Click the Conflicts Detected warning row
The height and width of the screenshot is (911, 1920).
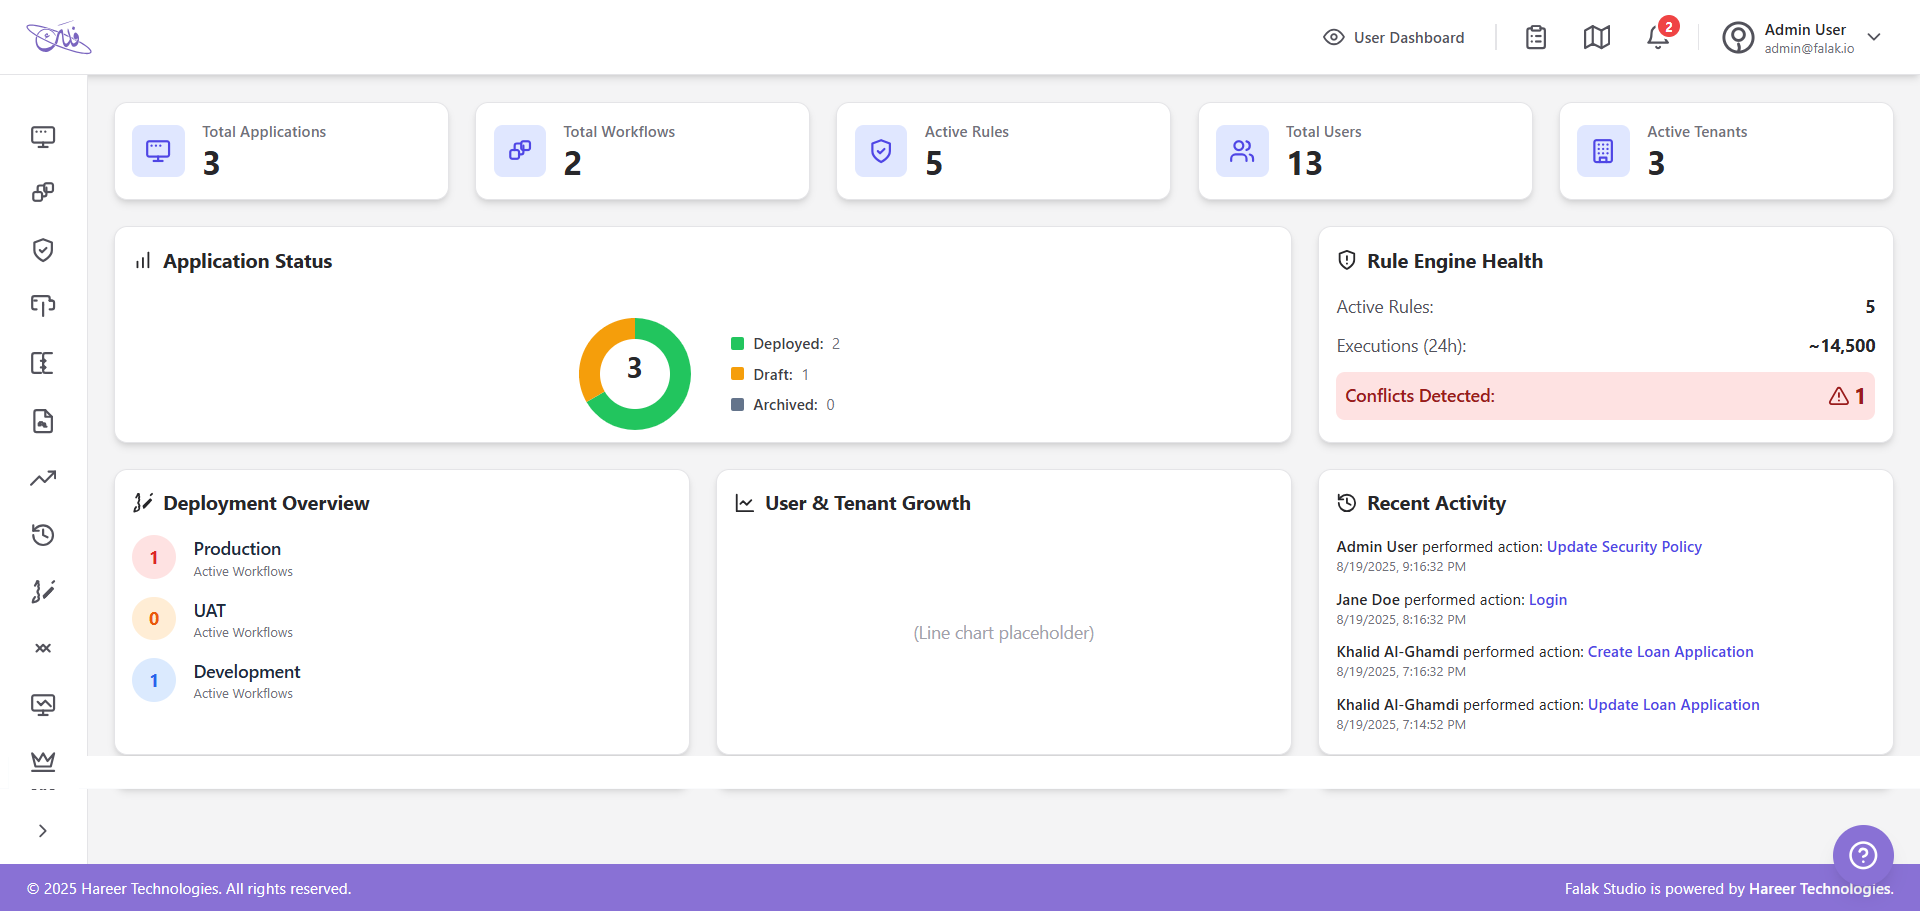(1604, 396)
